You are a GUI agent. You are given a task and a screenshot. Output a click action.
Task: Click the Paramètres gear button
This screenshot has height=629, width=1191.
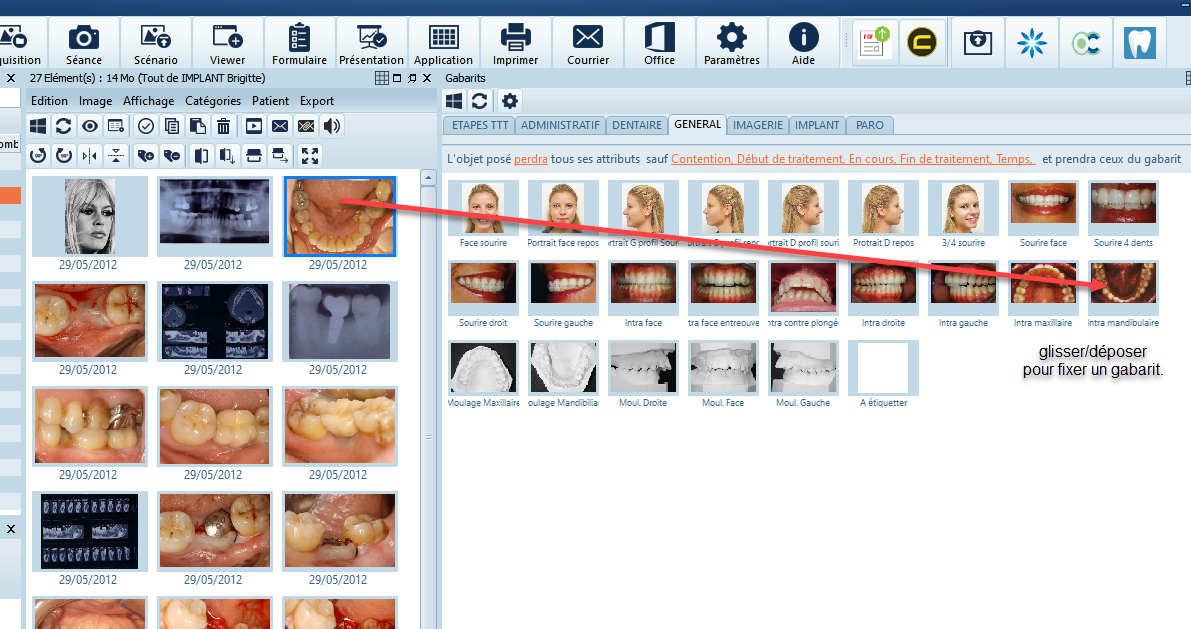731,44
